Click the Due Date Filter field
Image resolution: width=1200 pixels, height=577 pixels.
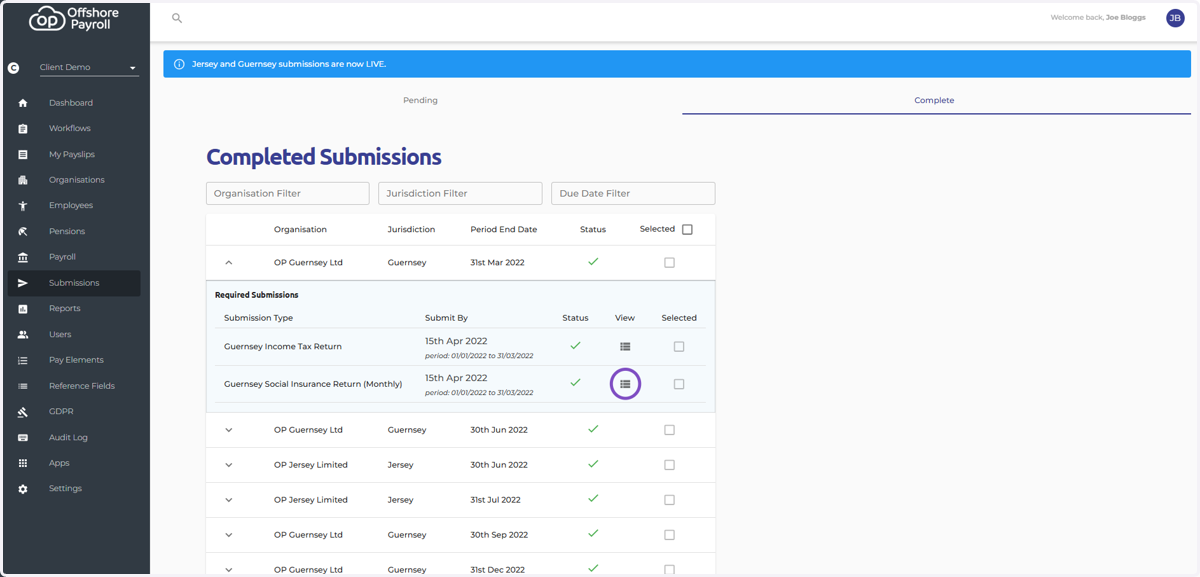coord(633,193)
